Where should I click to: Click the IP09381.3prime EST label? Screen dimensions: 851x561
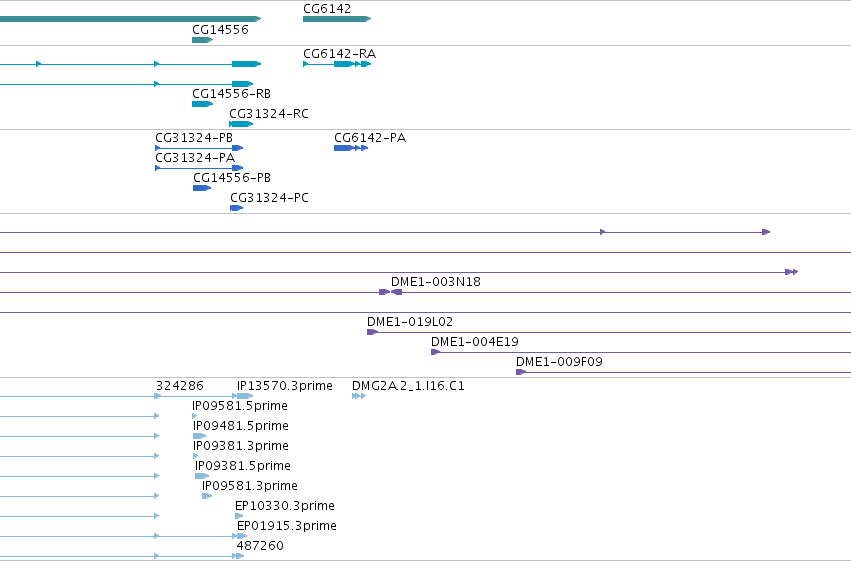pos(240,445)
